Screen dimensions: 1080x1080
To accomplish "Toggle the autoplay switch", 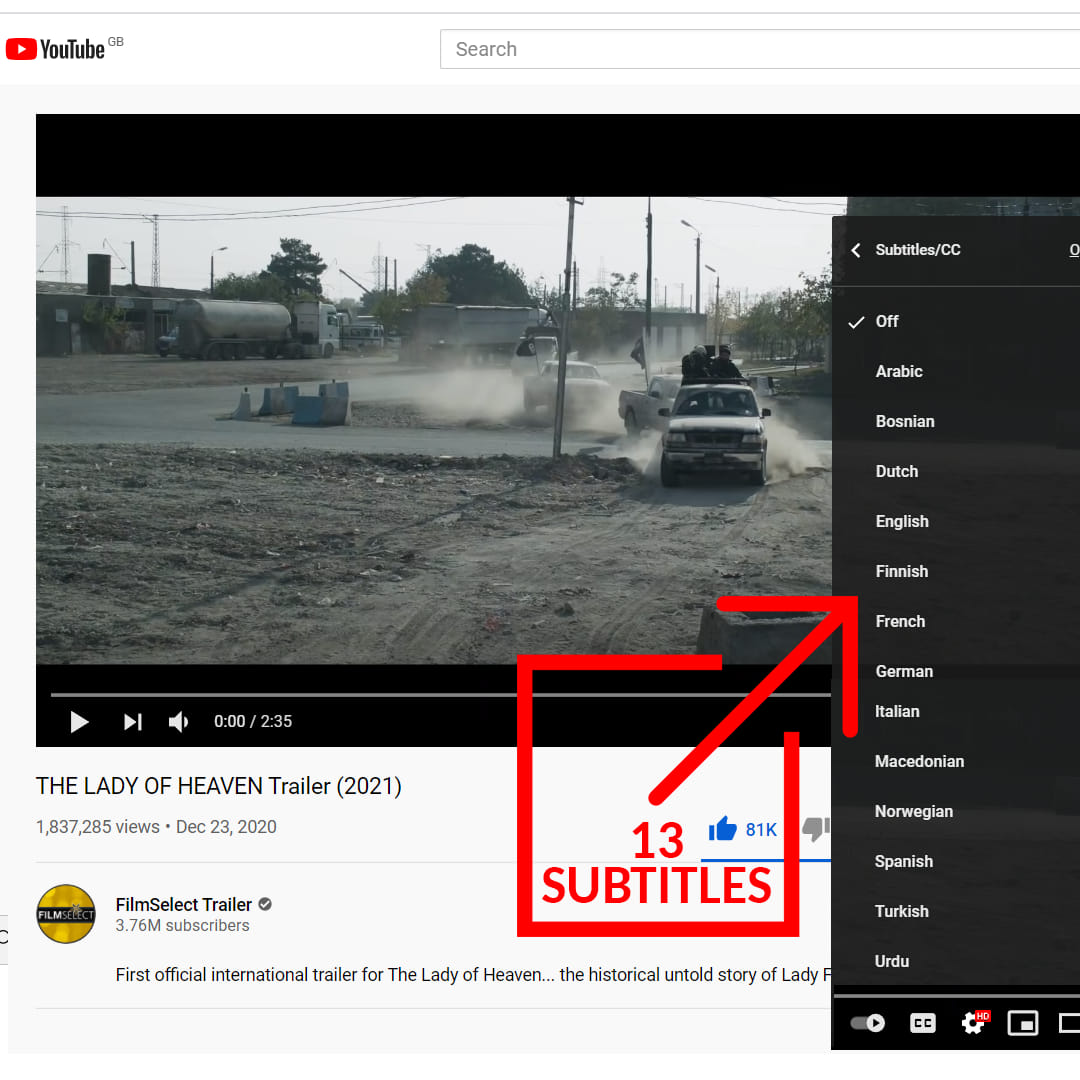I will tap(868, 1023).
